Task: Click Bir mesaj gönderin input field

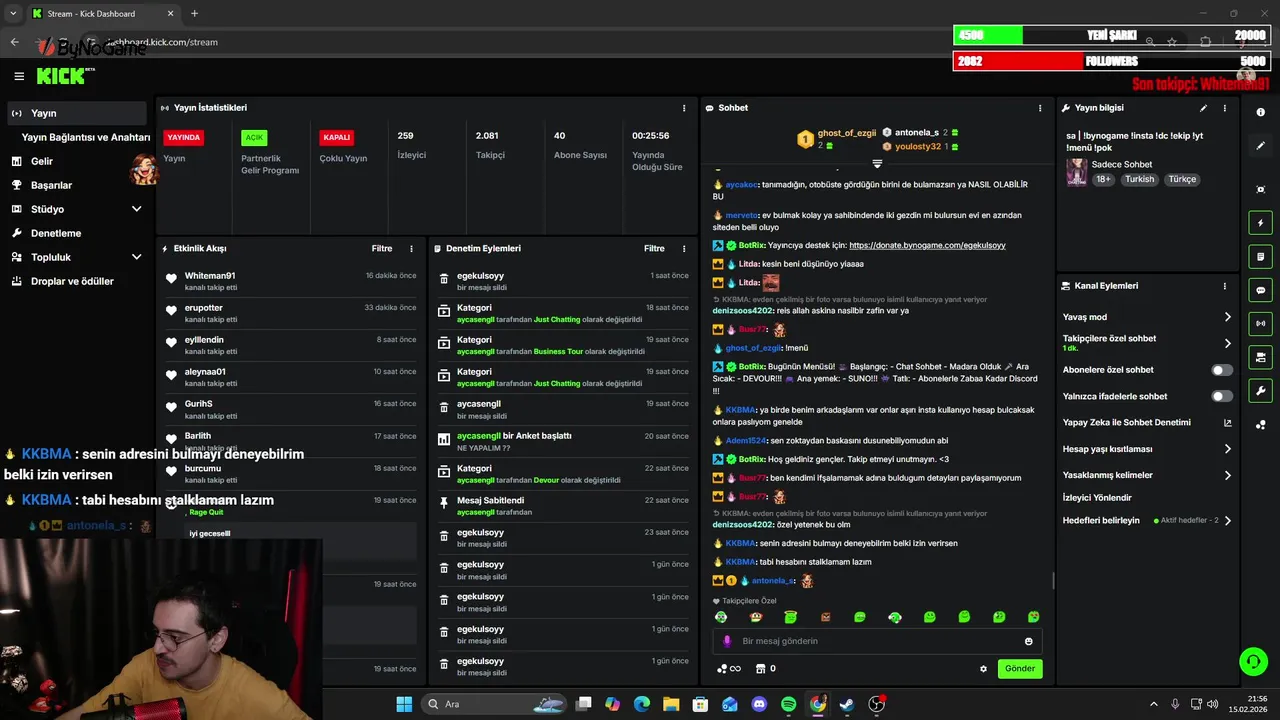Action: click(878, 641)
